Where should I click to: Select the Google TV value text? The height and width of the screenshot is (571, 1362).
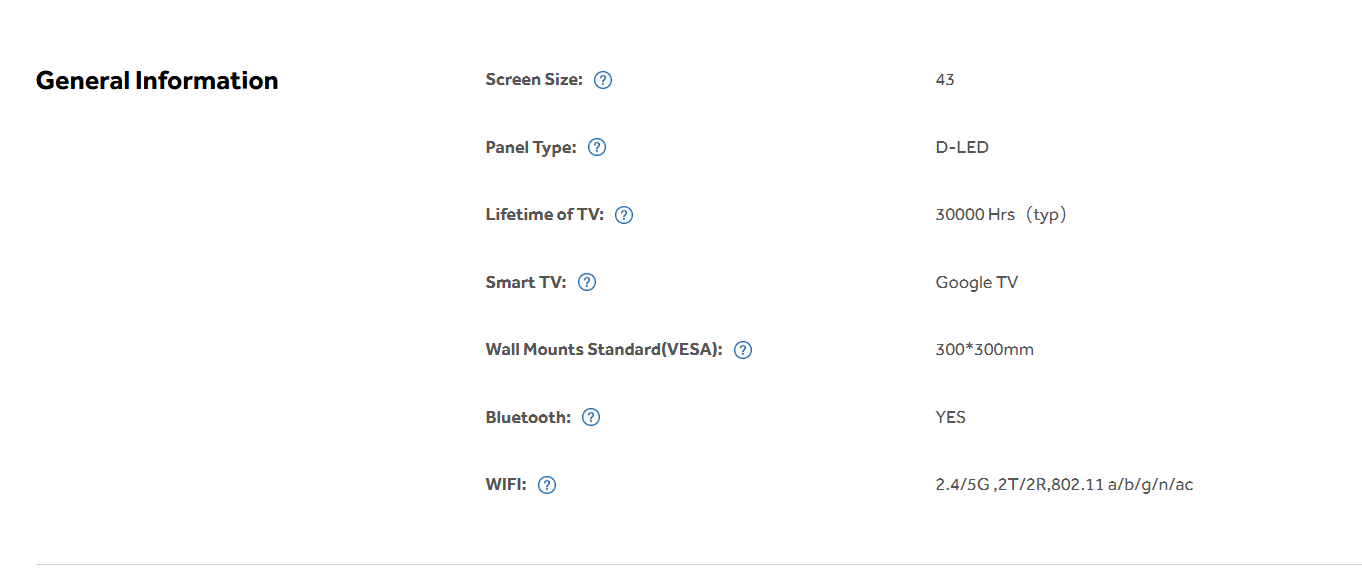click(x=977, y=282)
